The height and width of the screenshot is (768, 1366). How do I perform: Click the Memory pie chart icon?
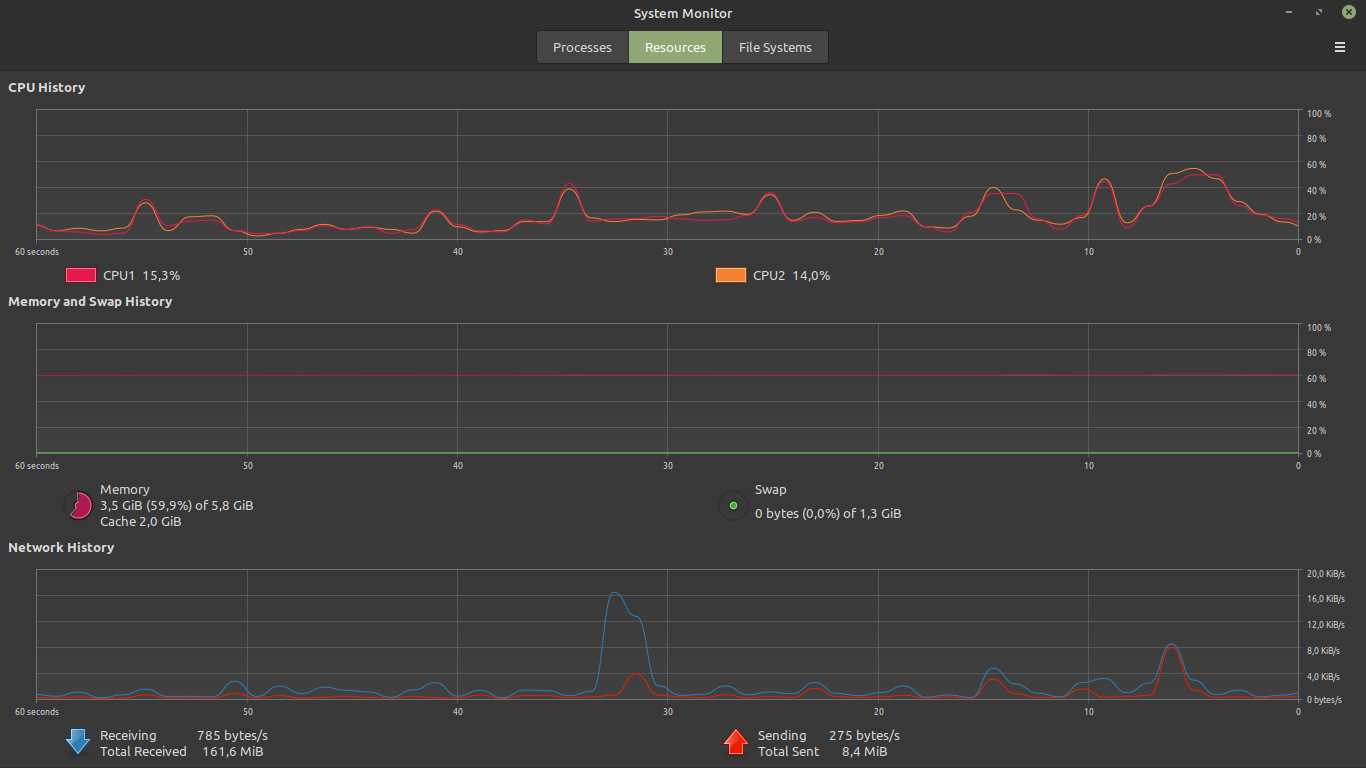(78, 506)
